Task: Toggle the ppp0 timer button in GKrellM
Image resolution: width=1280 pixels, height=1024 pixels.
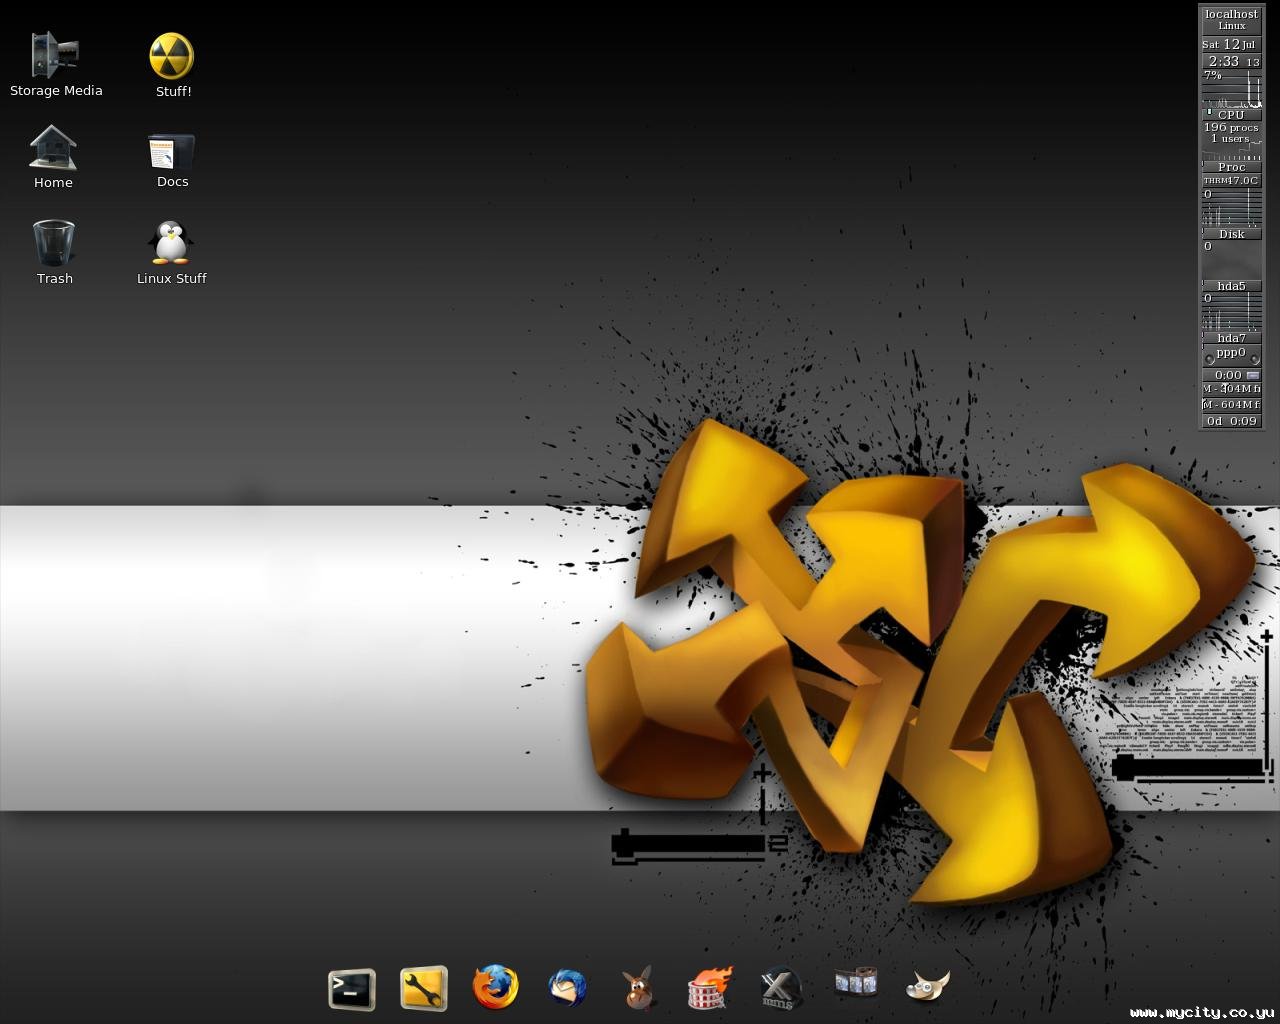Action: tap(1253, 375)
